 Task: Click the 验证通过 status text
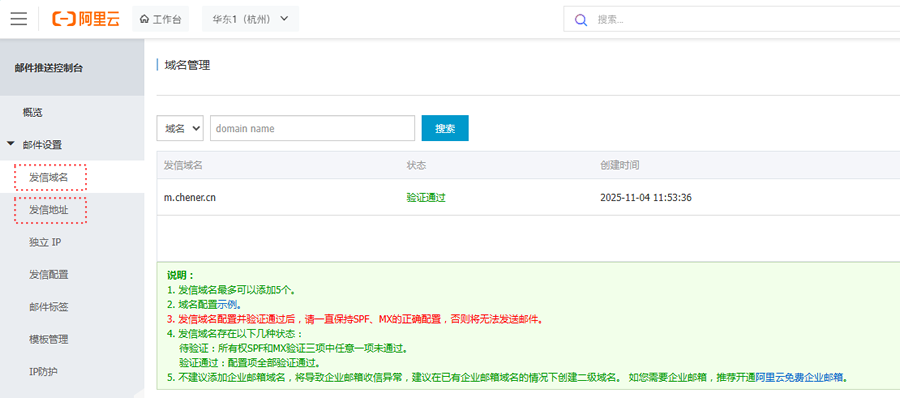coord(426,198)
